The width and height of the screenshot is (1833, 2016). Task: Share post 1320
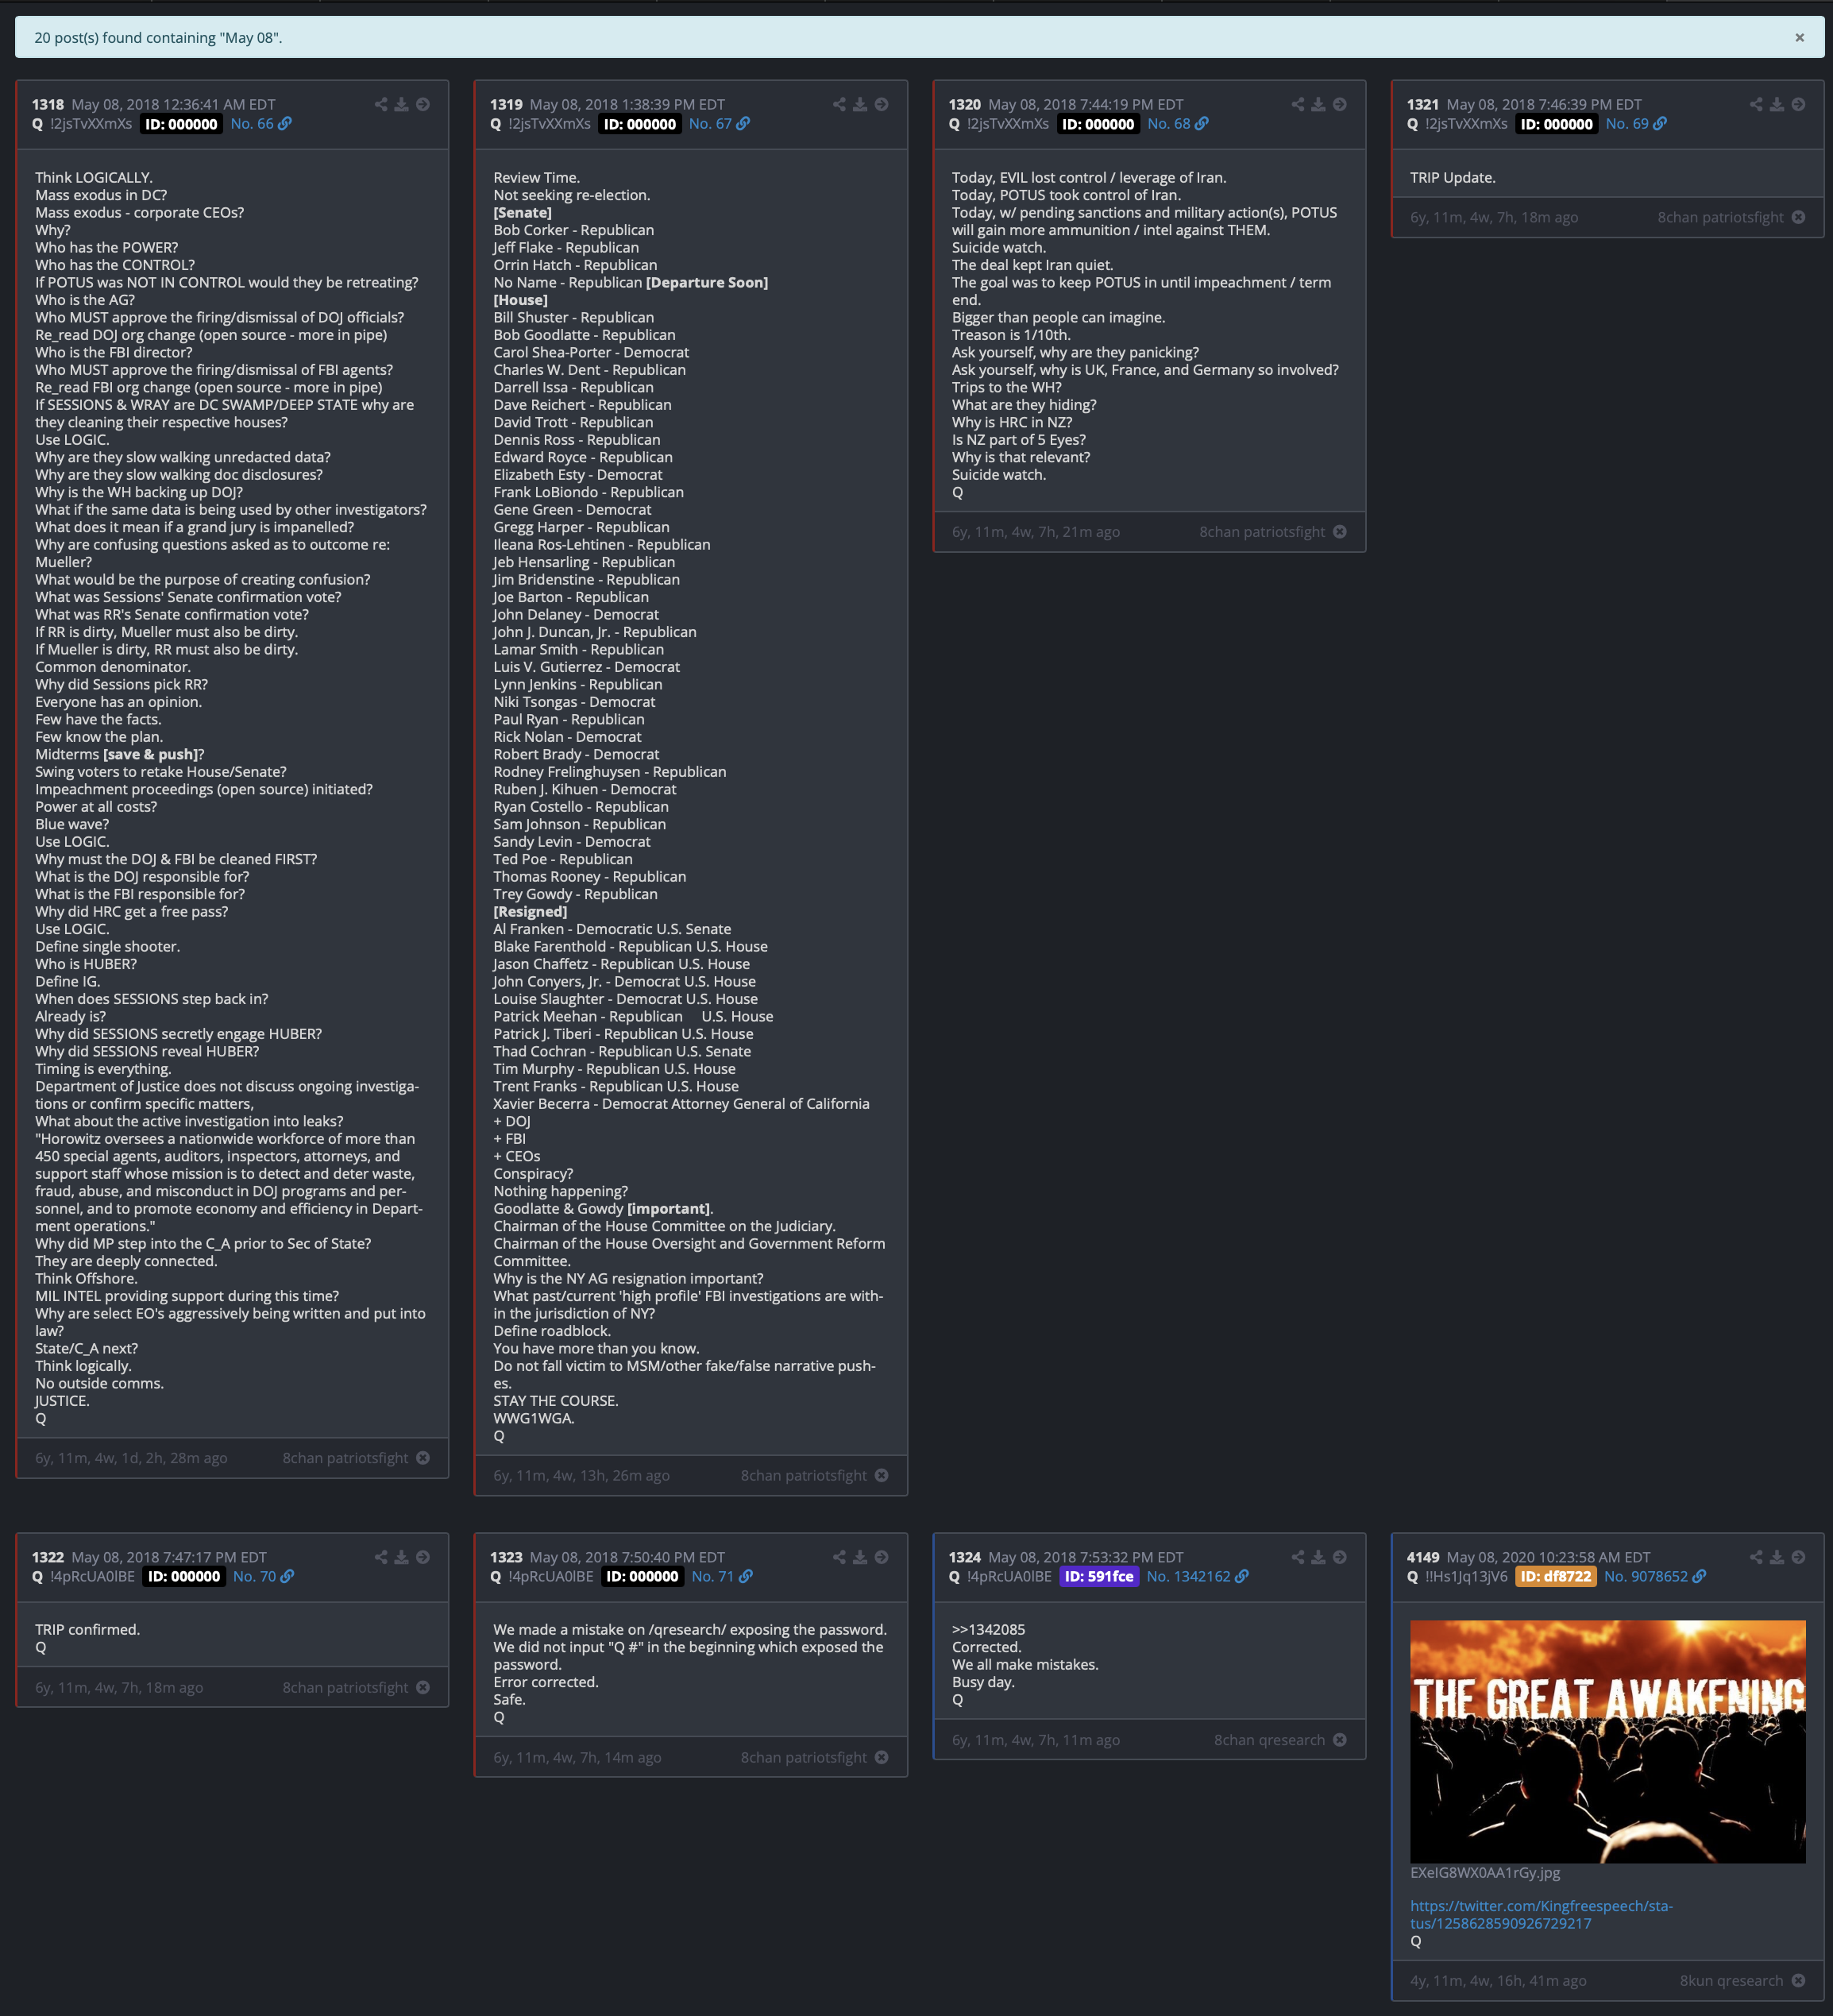(x=1297, y=104)
